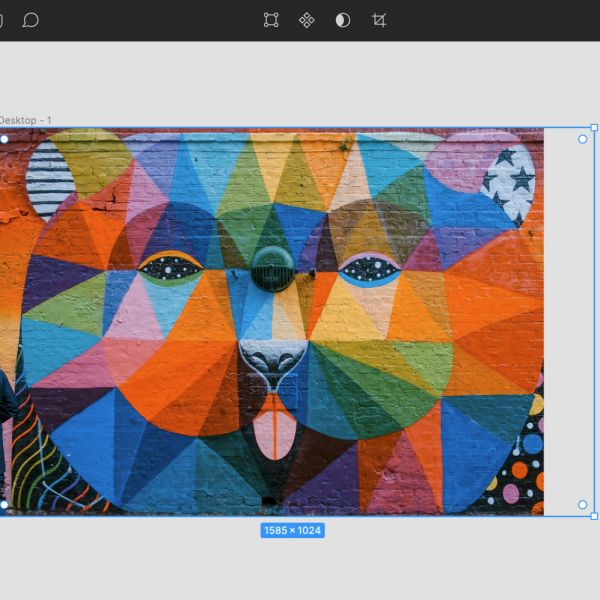The width and height of the screenshot is (600, 600).
Task: Click the bear's gray nose in mural
Action: point(272,360)
